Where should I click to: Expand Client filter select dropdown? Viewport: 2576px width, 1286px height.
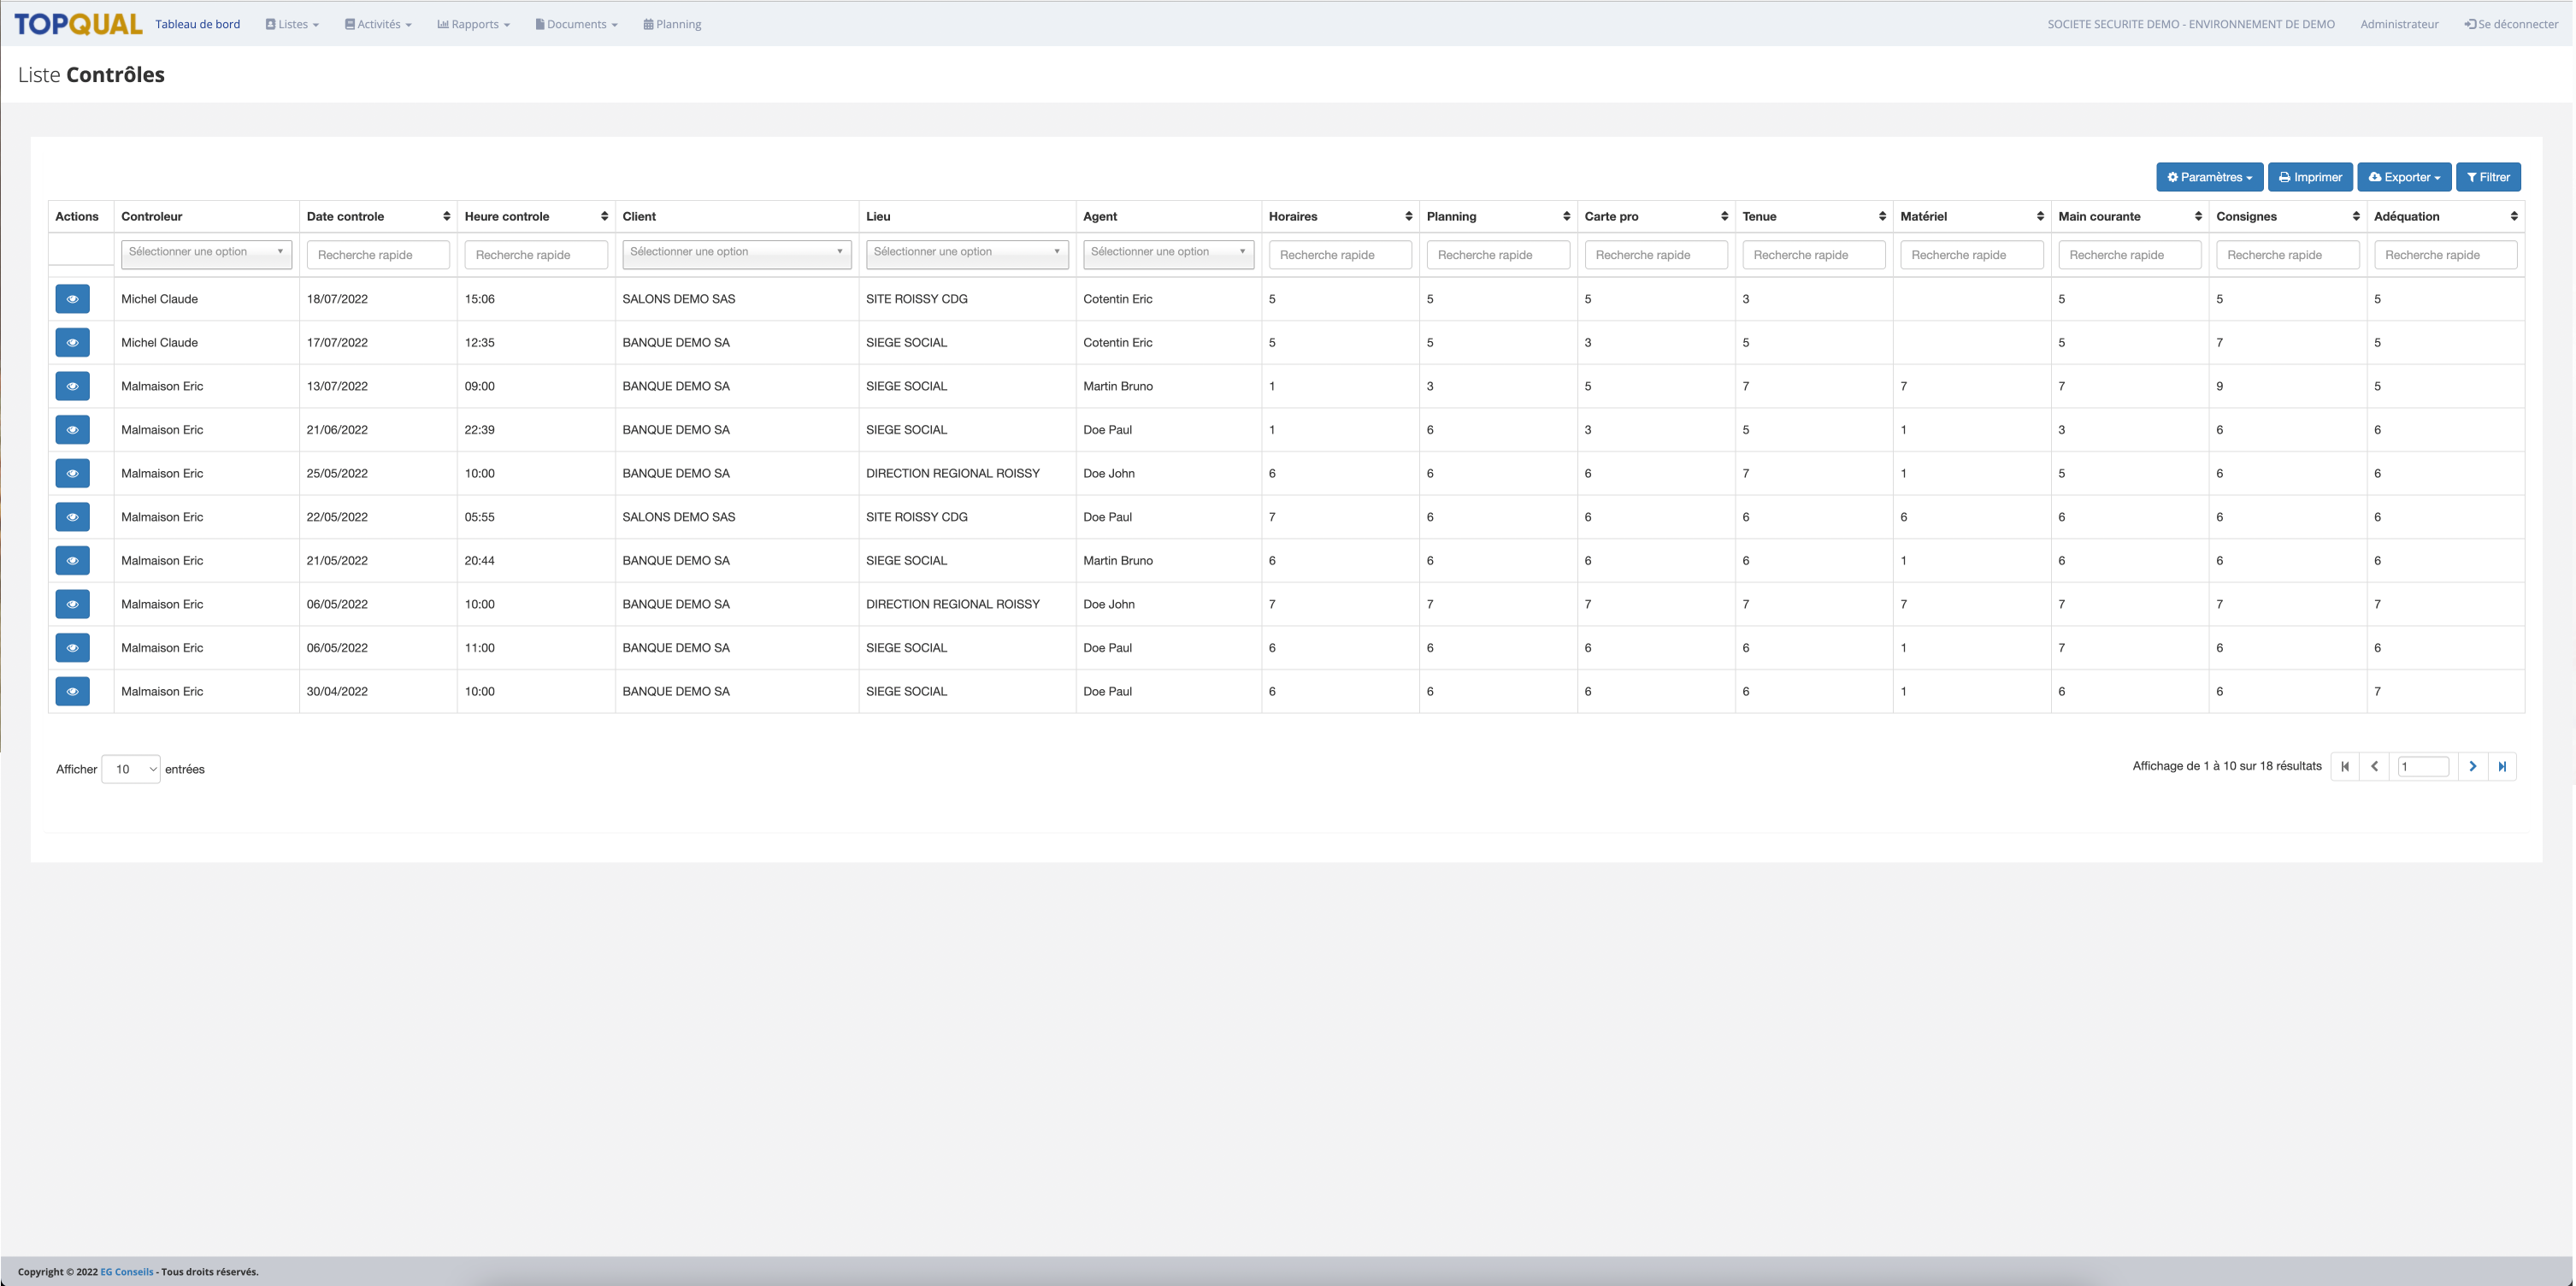pos(736,253)
